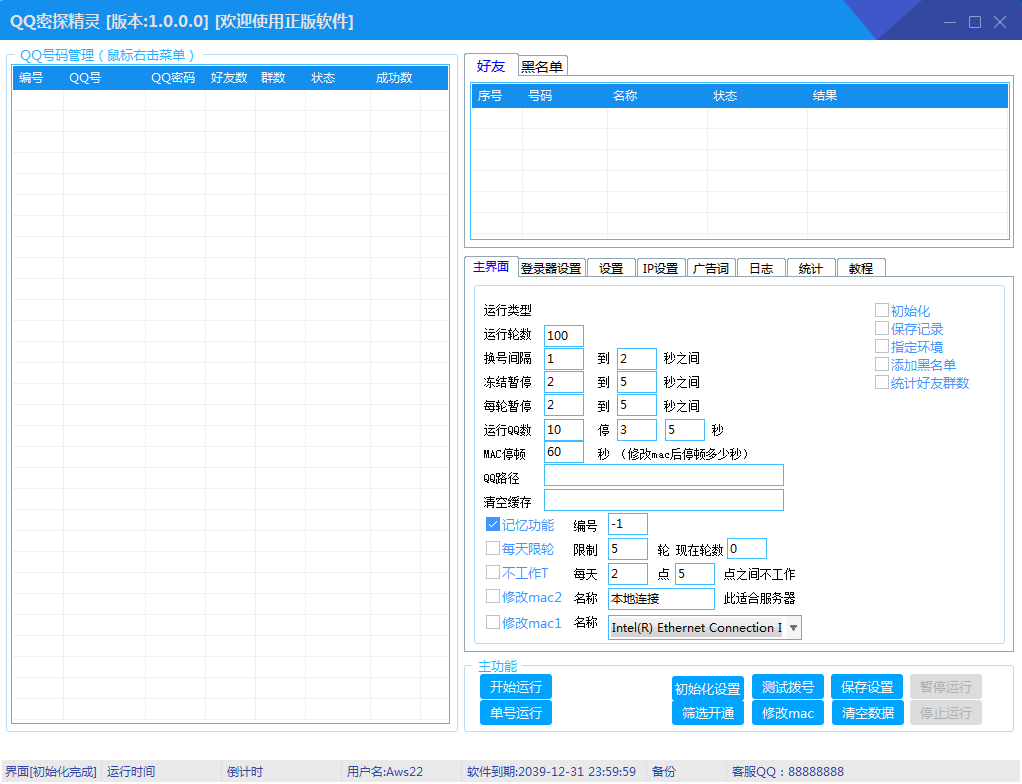Save settings with 保存设置 button

[x=868, y=687]
